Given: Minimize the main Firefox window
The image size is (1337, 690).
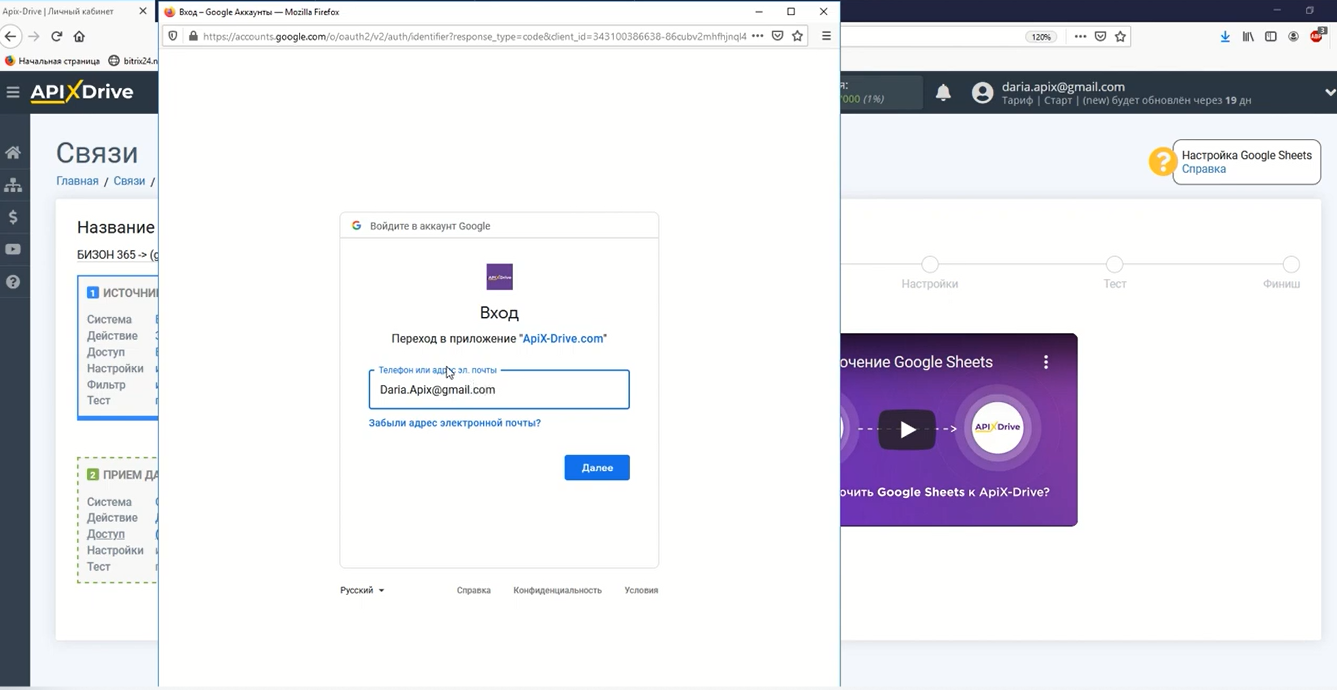Looking at the screenshot, I should pyautogui.click(x=1278, y=10).
